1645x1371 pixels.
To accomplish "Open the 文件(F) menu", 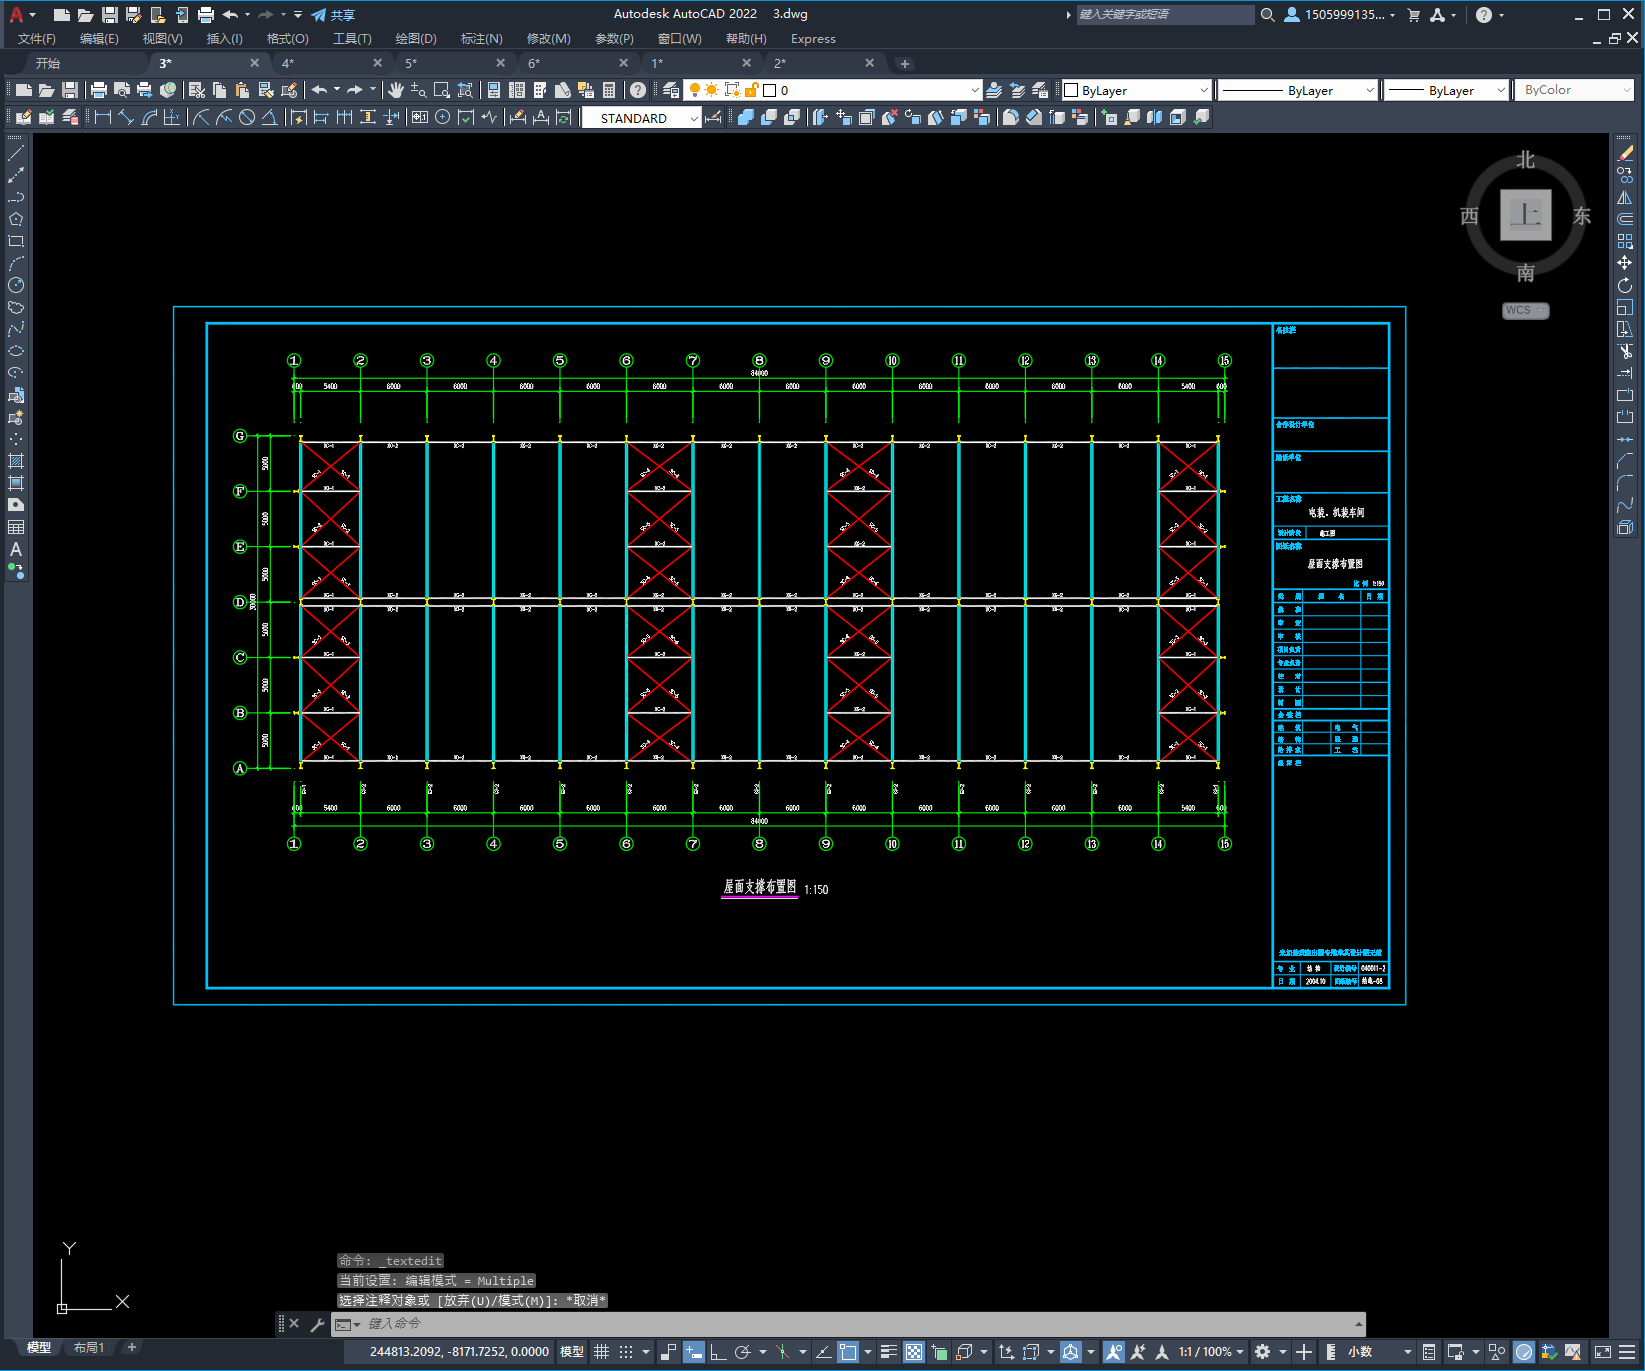I will click(x=37, y=39).
